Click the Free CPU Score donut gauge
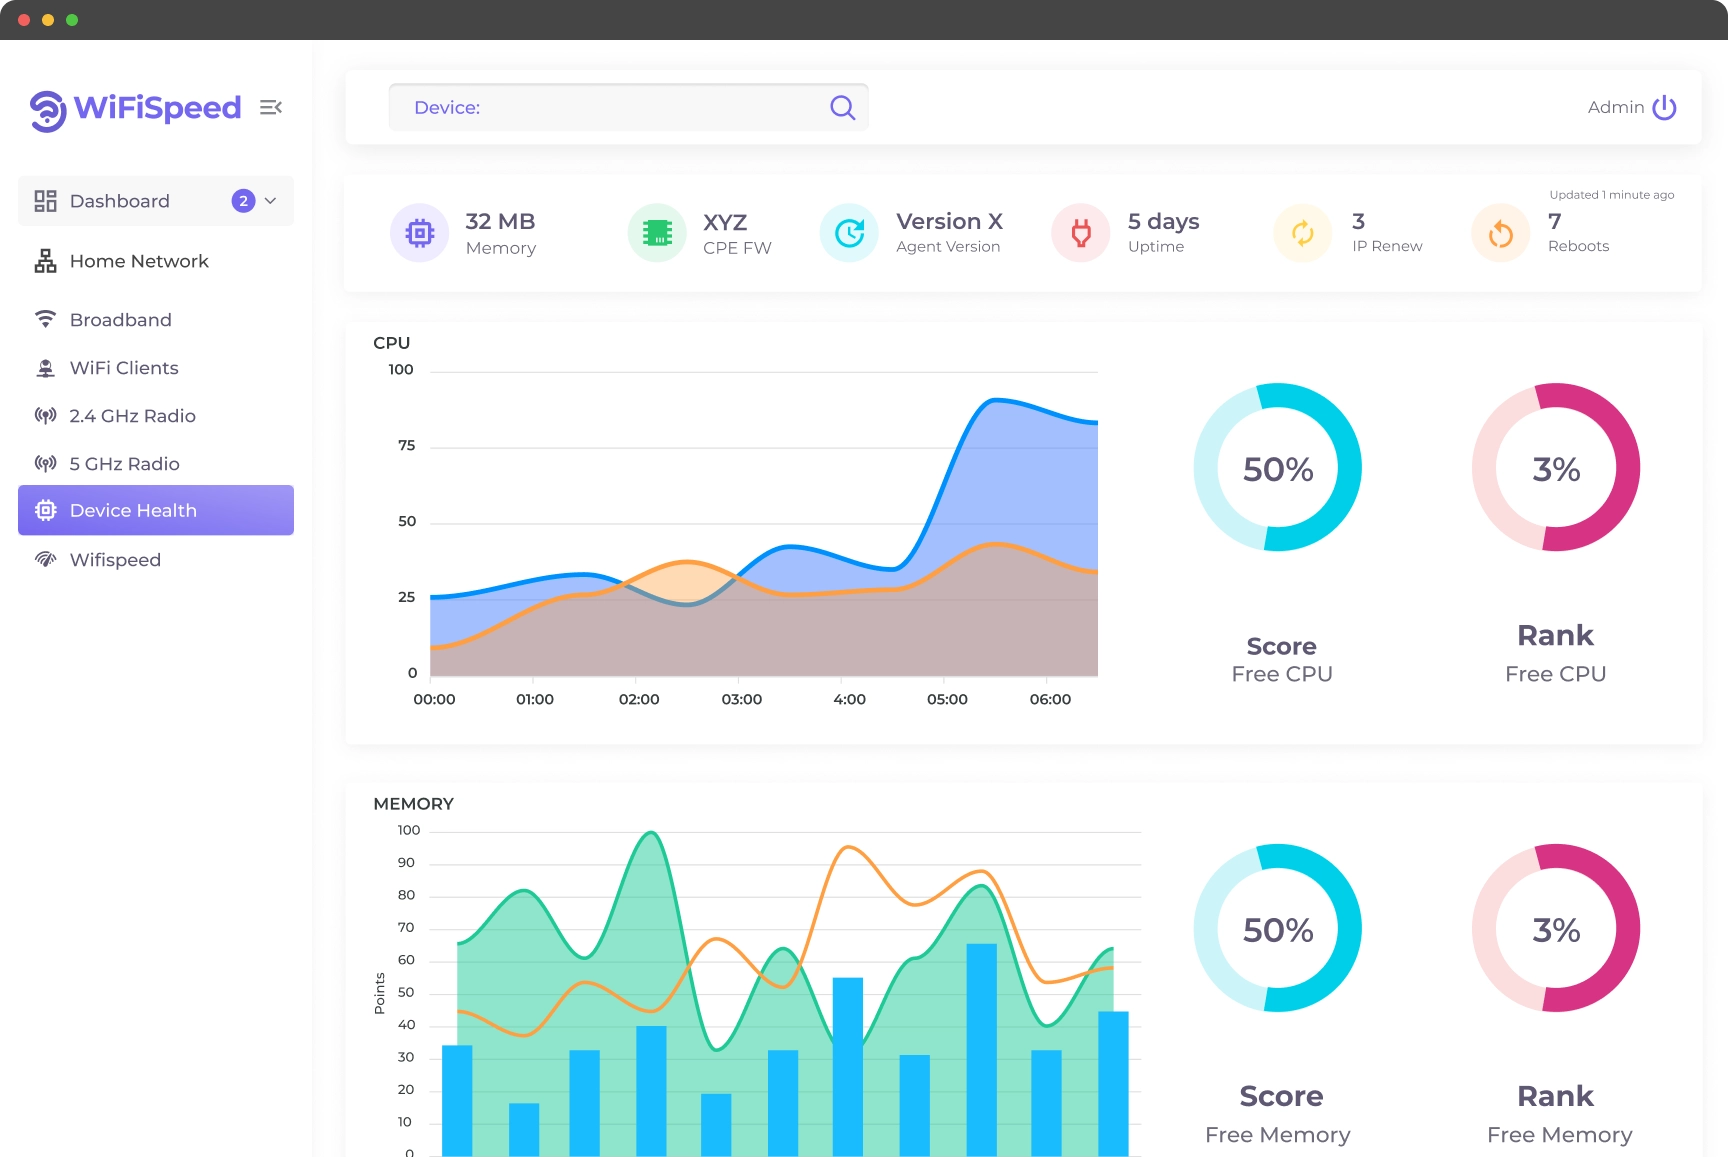The height and width of the screenshot is (1157, 1728). (1278, 467)
